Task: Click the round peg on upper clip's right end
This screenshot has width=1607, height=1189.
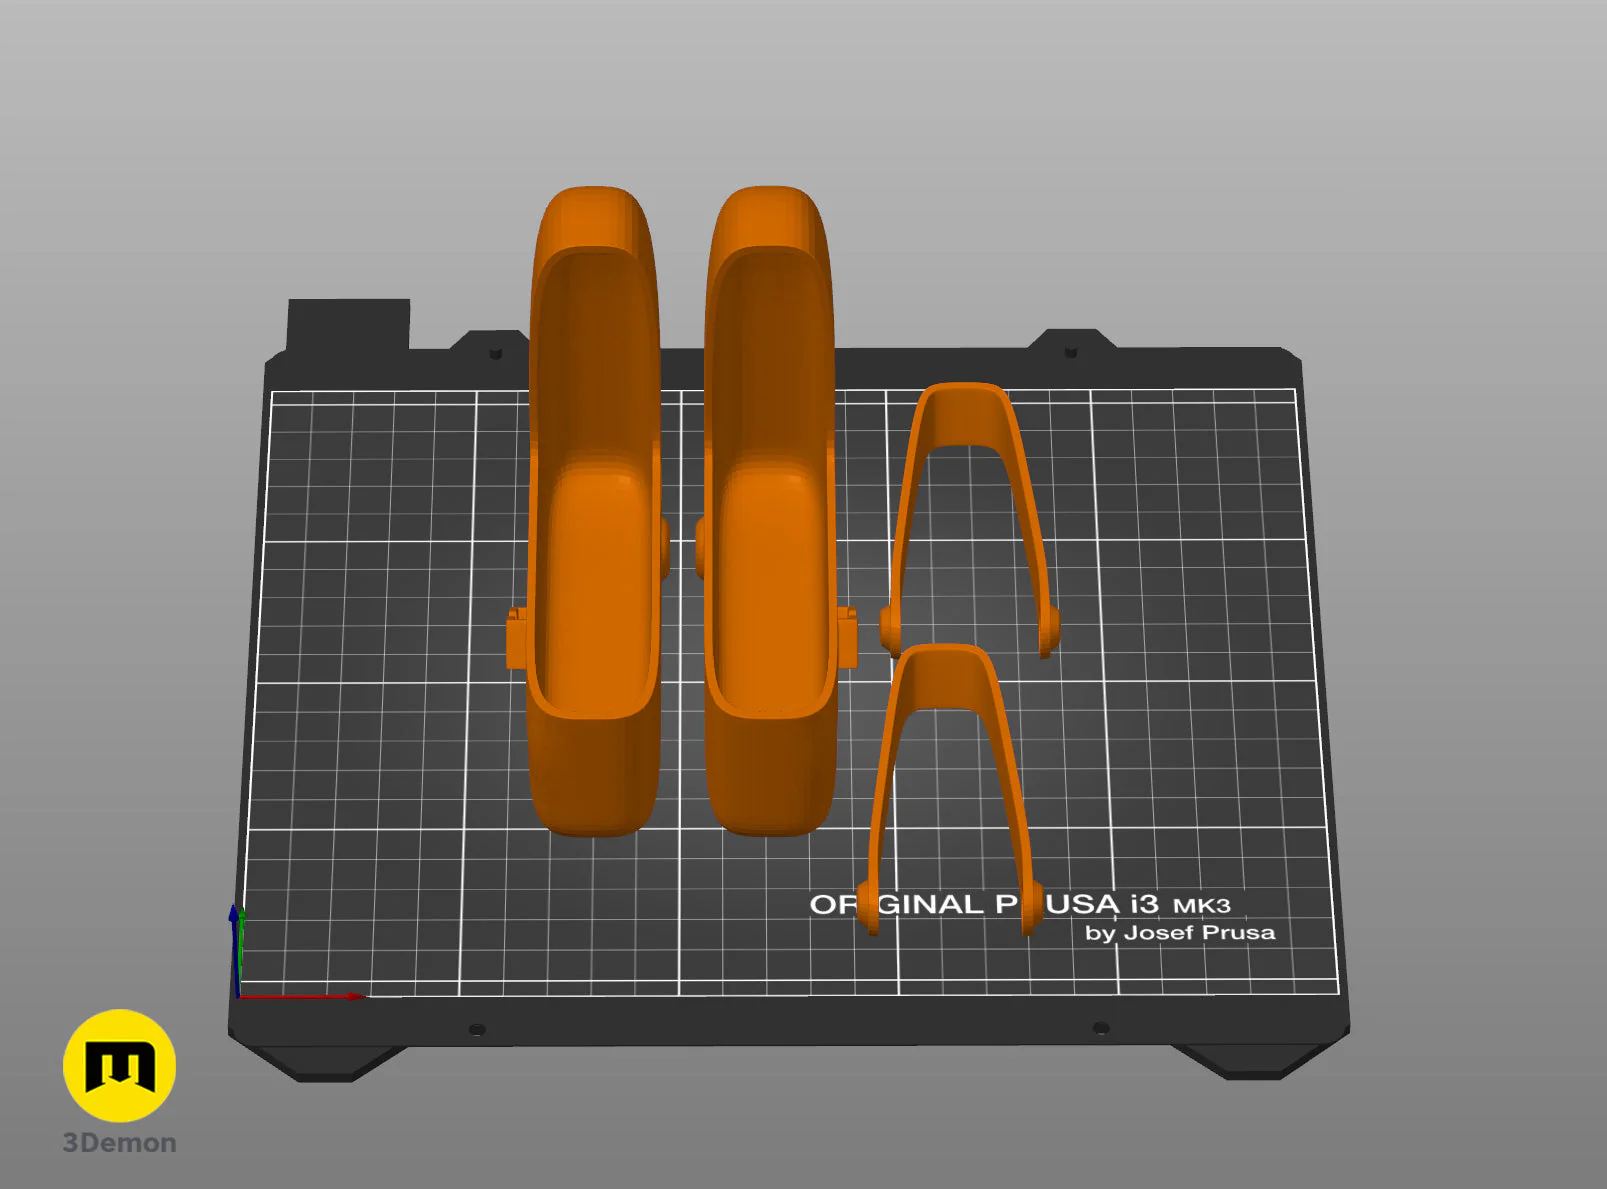Action: click(x=1049, y=631)
